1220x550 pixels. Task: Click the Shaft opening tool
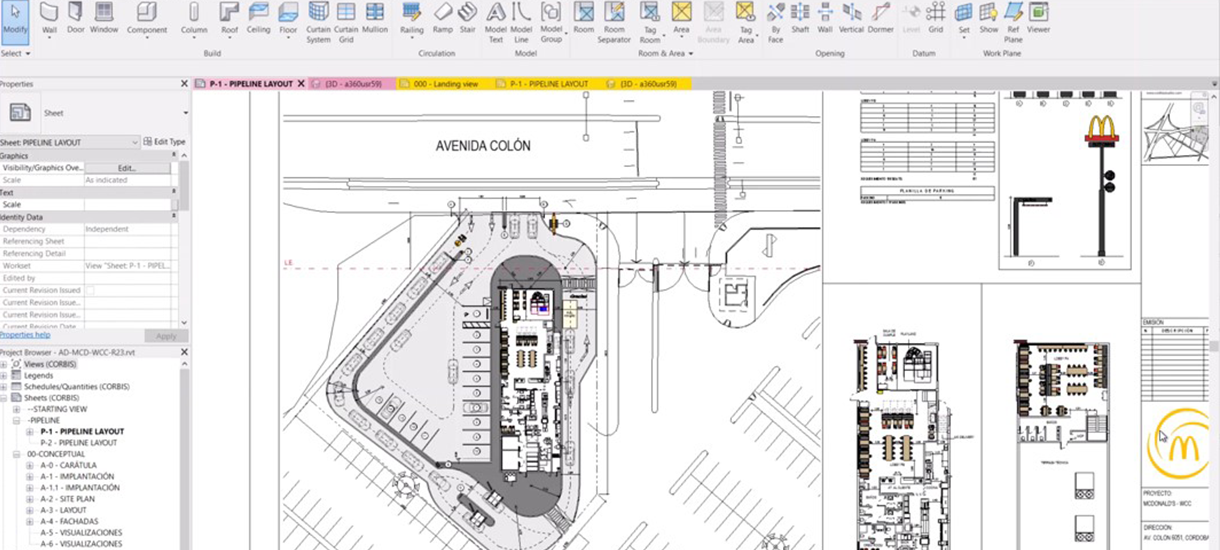[800, 17]
